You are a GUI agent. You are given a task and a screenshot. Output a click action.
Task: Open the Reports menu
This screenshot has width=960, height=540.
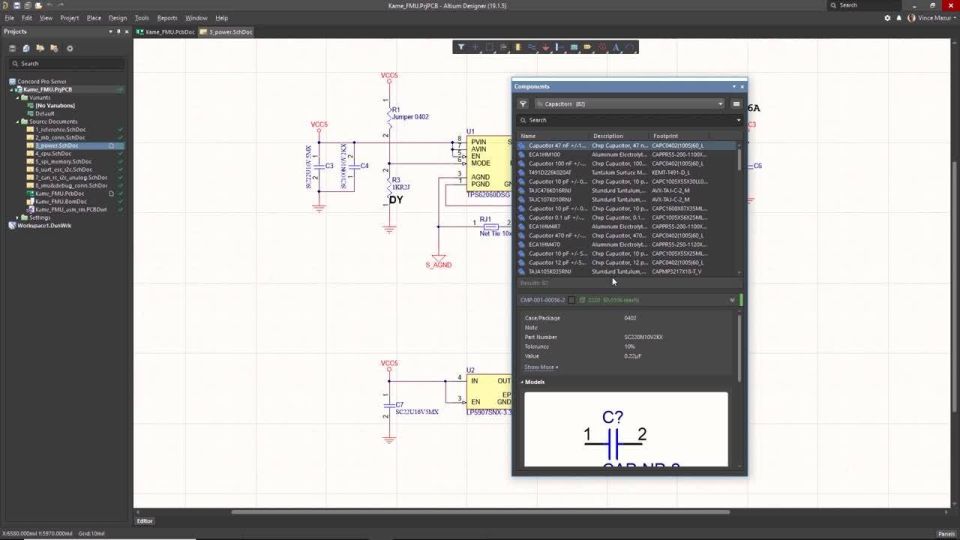pyautogui.click(x=167, y=18)
